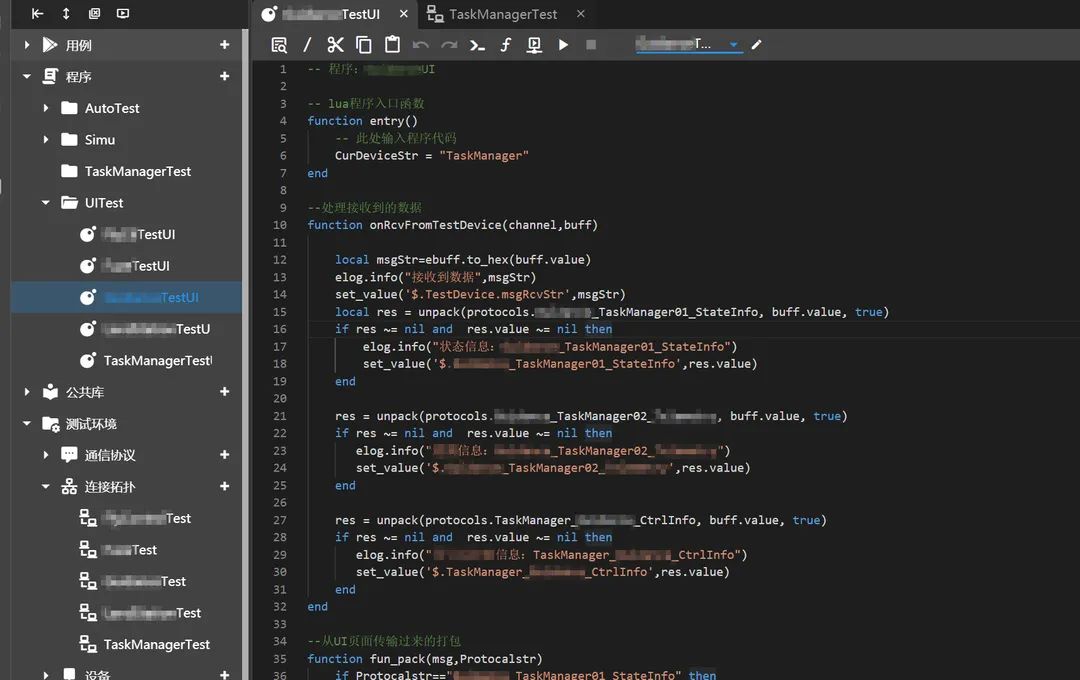Add a new item to 设备
This screenshot has height=680, width=1080.
click(x=225, y=674)
